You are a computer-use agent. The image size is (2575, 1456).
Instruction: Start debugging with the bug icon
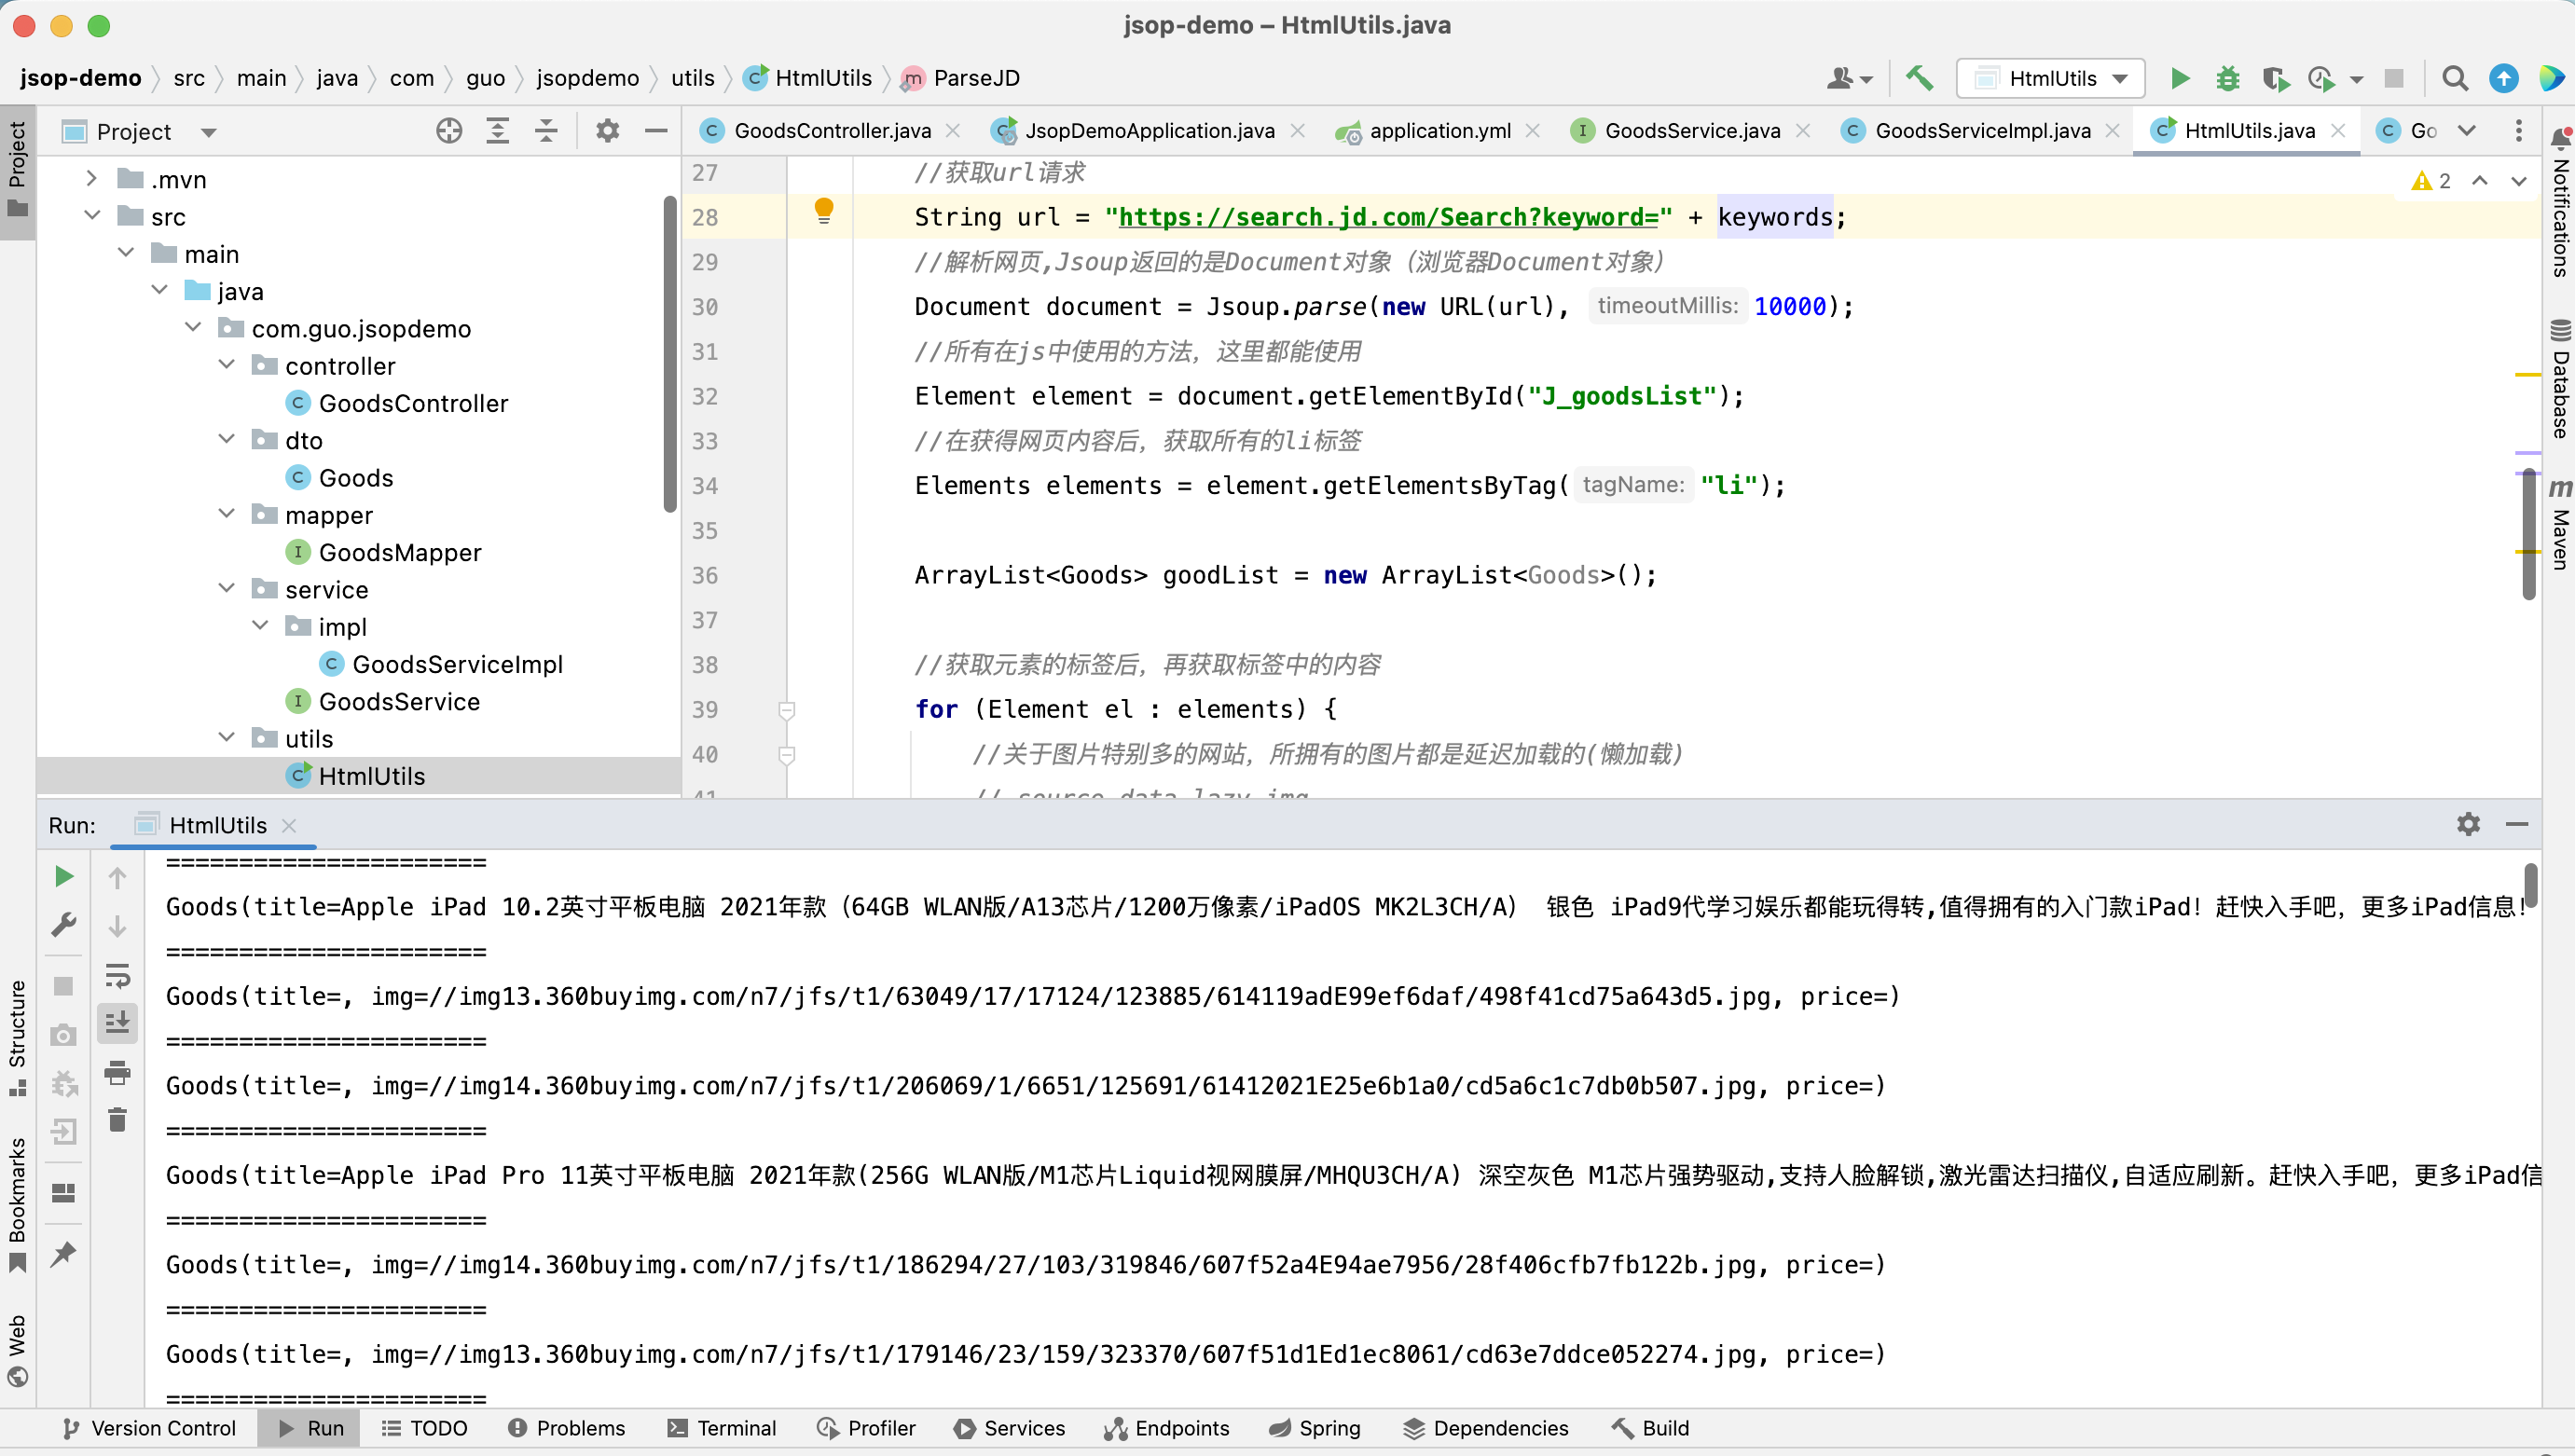pos(2227,78)
